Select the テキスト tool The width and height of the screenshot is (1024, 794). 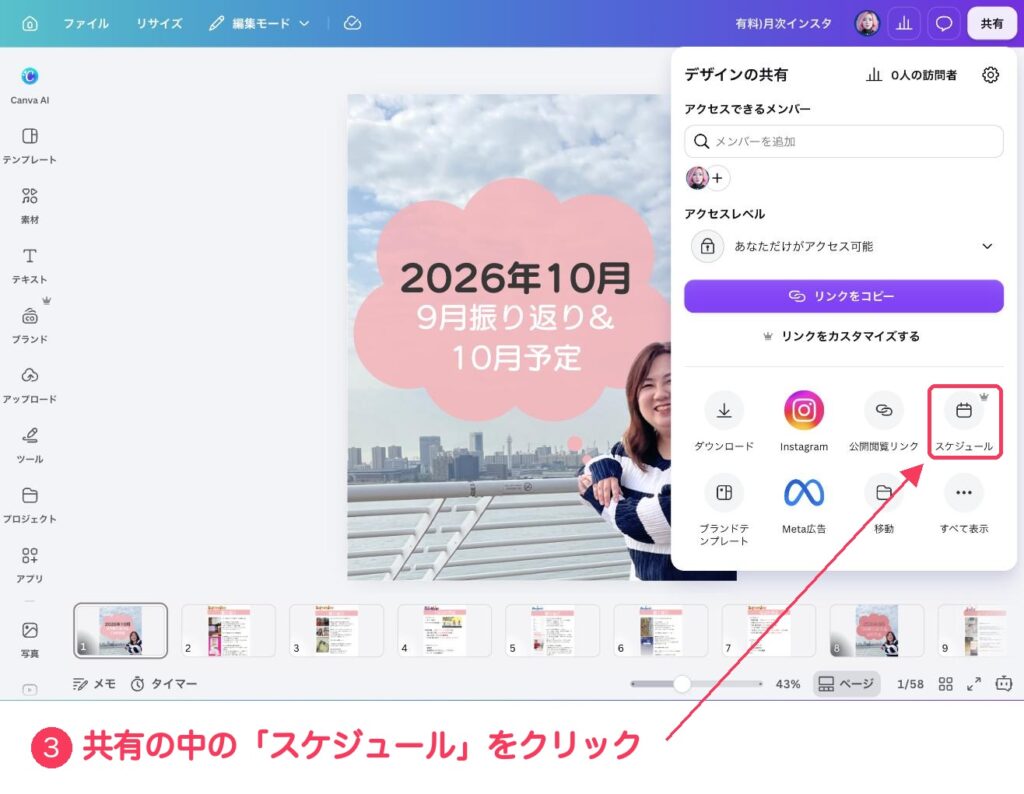[29, 266]
